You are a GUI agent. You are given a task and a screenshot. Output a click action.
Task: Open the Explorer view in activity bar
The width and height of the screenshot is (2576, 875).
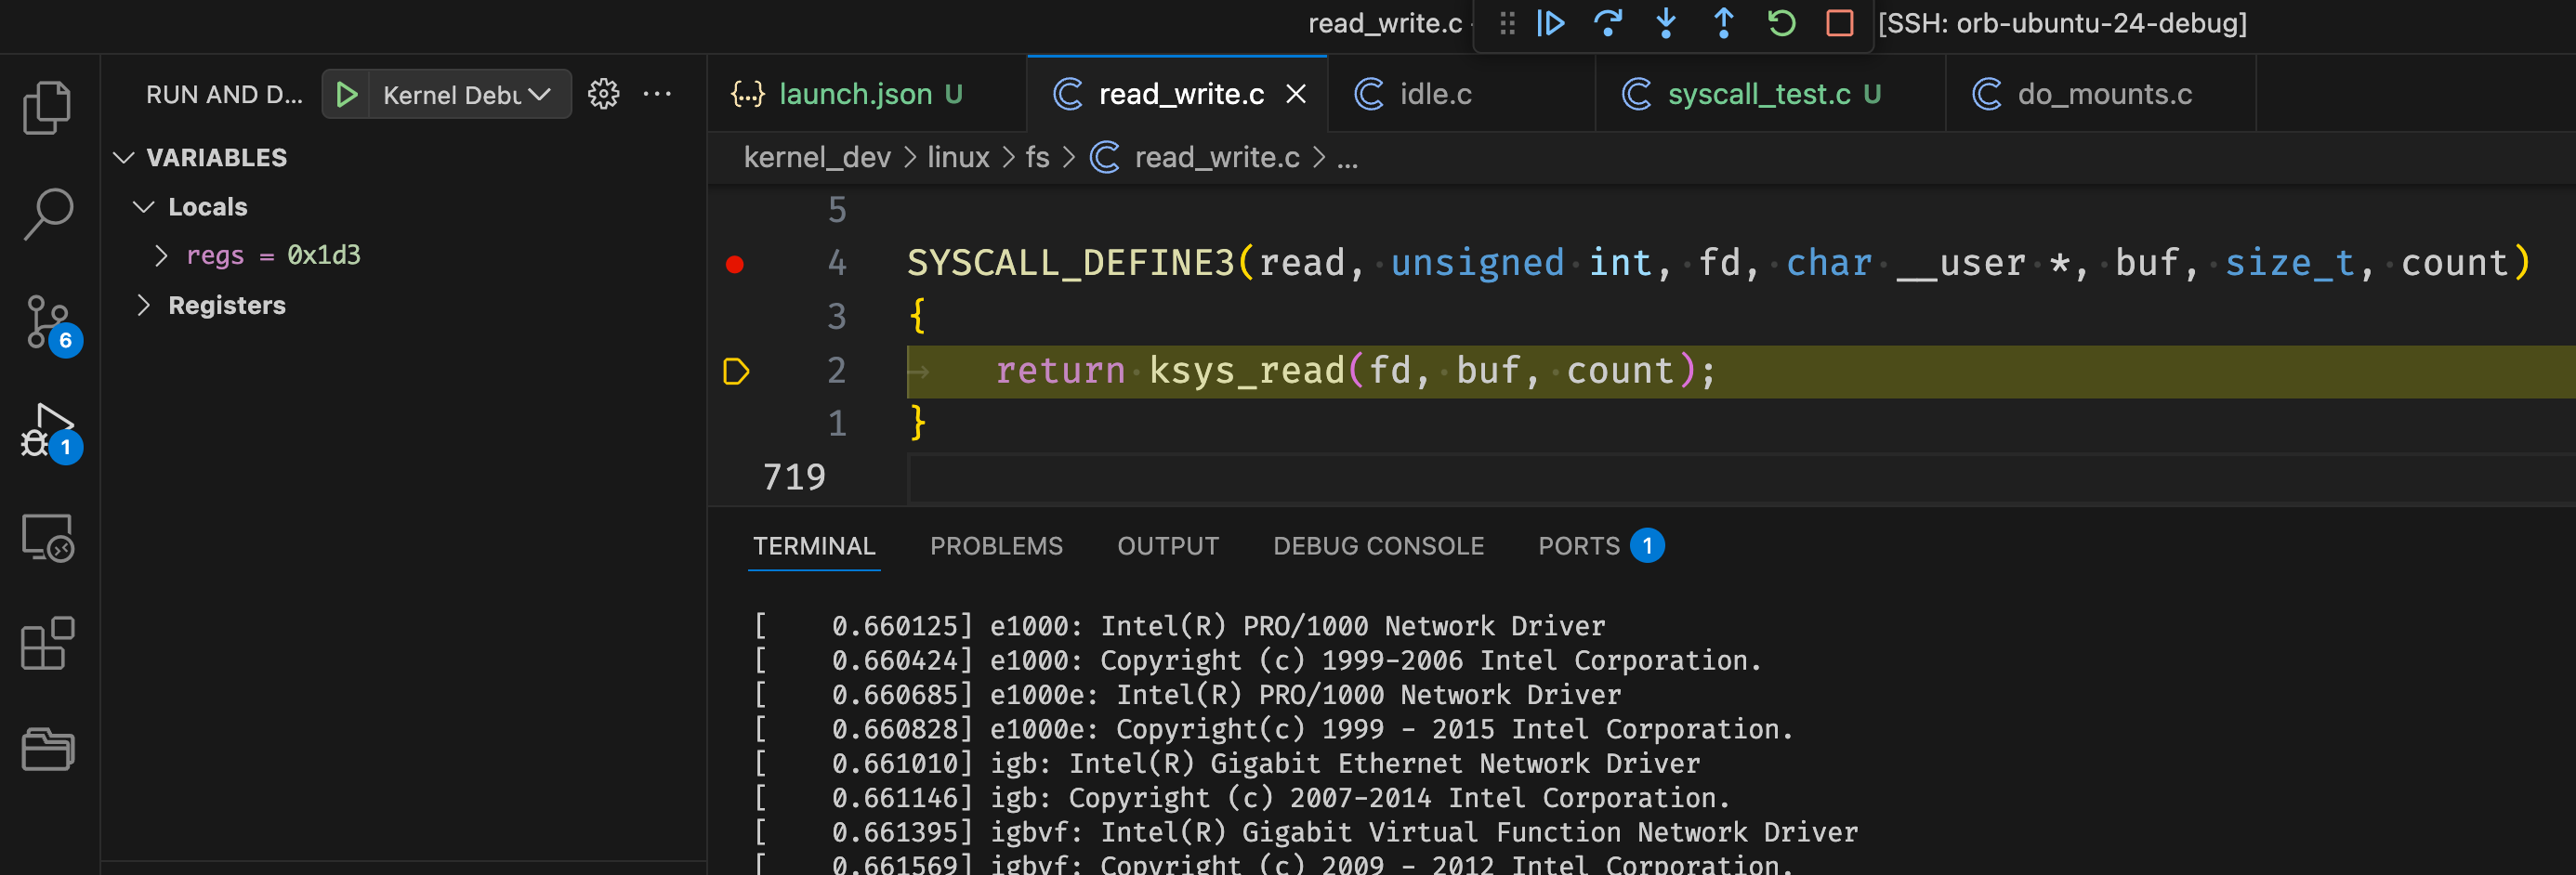tap(47, 107)
